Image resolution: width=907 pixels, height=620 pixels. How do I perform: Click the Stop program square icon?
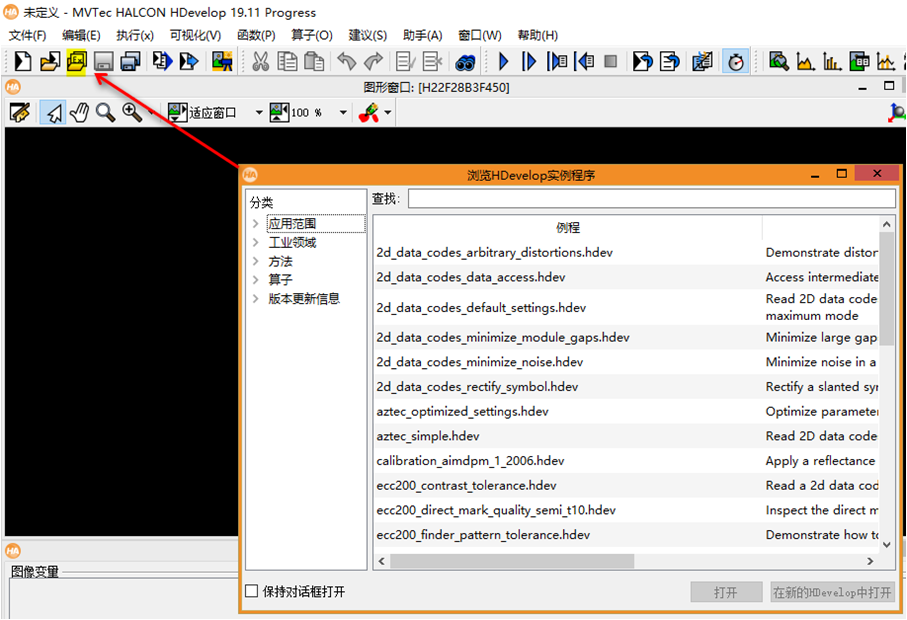pos(610,61)
